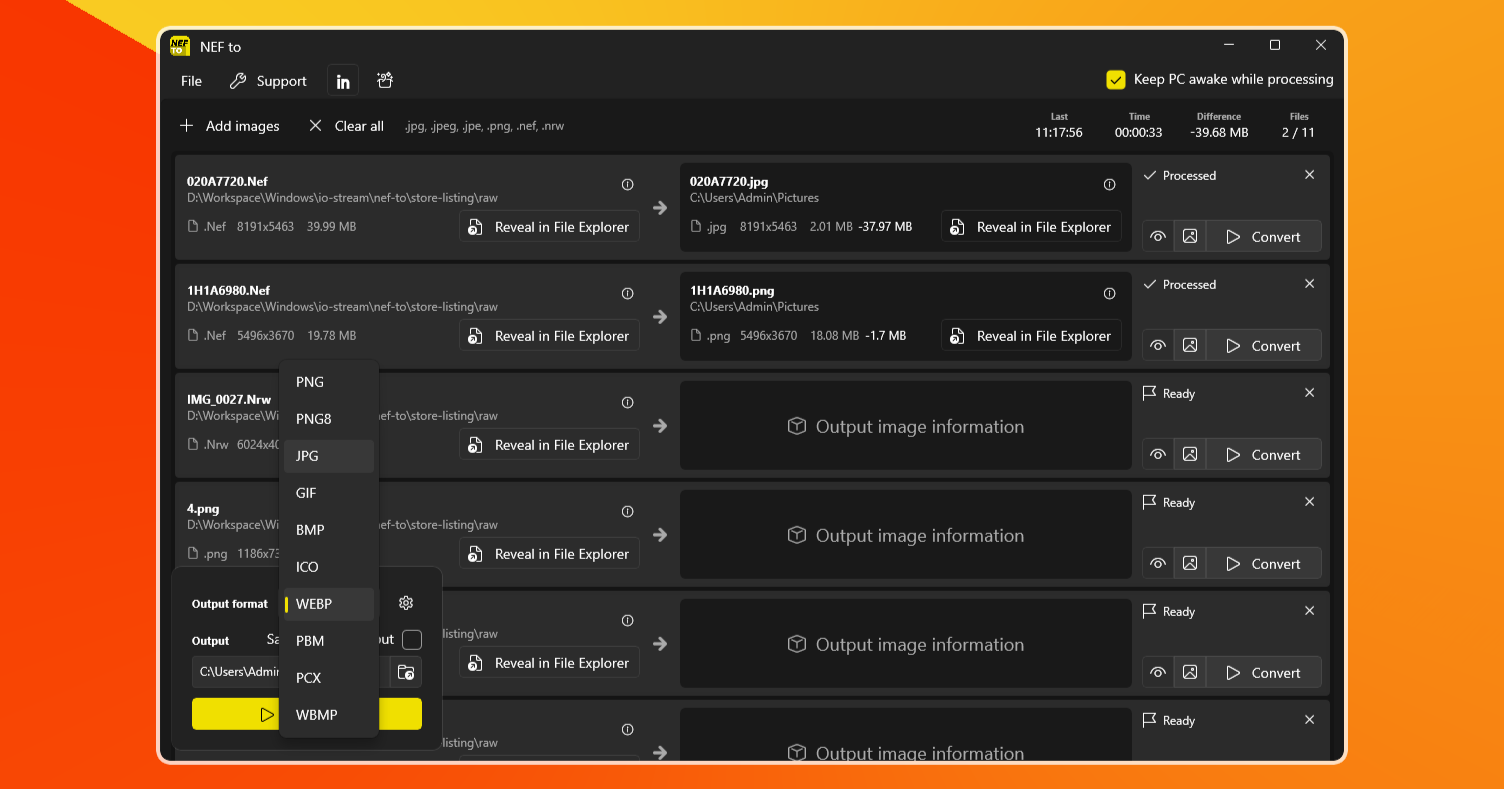The height and width of the screenshot is (789, 1504).
Task: Remove 020A7720.Nef from the list
Action: [x=1309, y=175]
